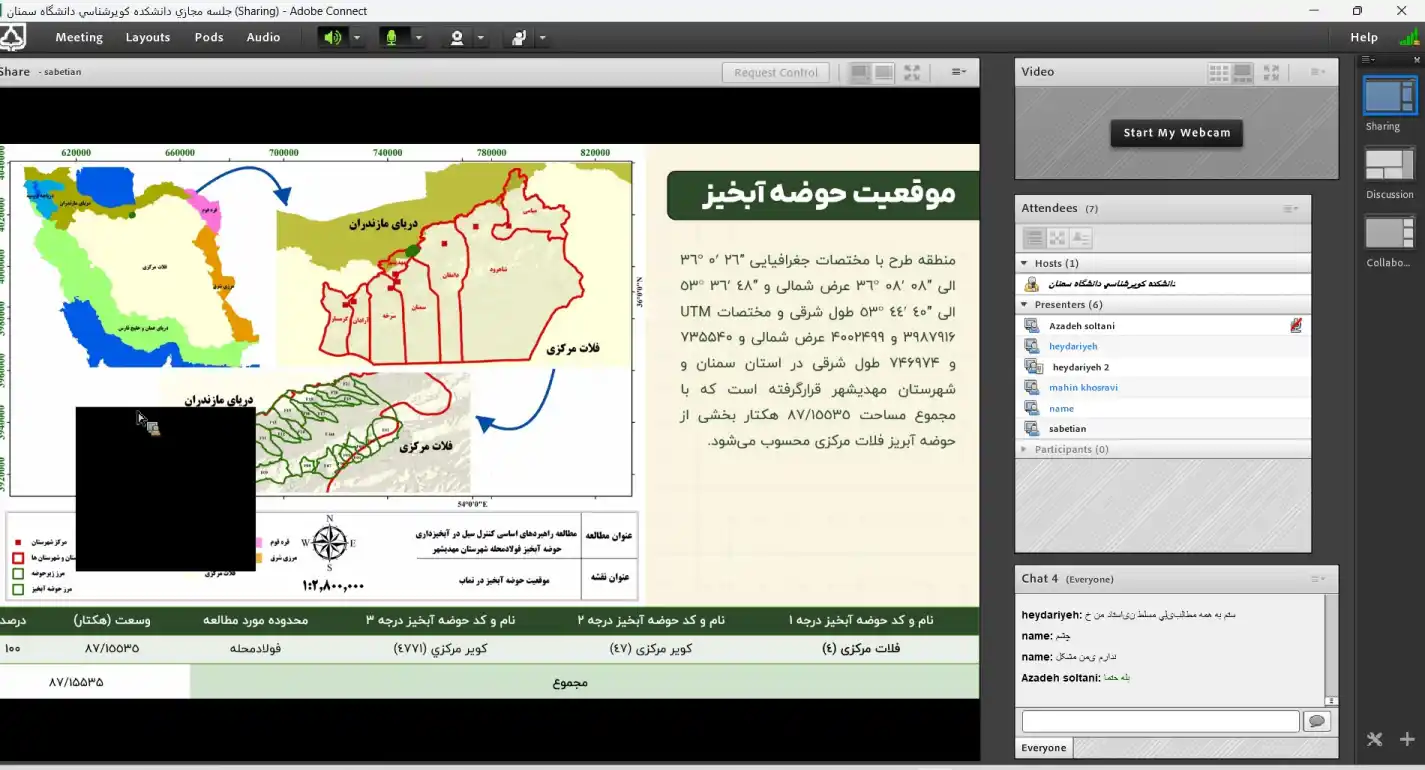
Task: Select attendee heydariyeh 2
Action: coord(1163,367)
